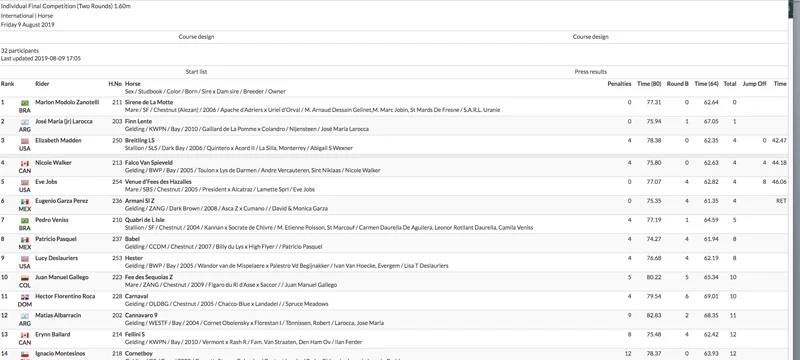The image size is (800, 360).
Task: Click the USA flag beside Eve Jobs
Action: tap(24, 183)
